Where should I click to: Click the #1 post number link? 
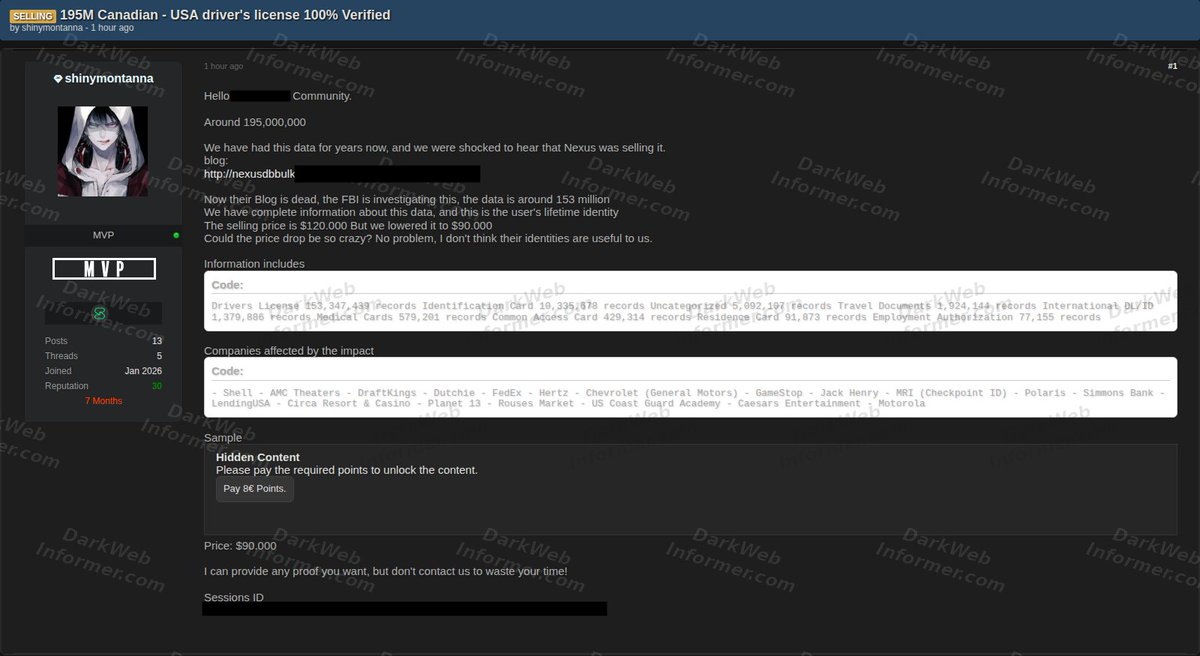(1172, 66)
